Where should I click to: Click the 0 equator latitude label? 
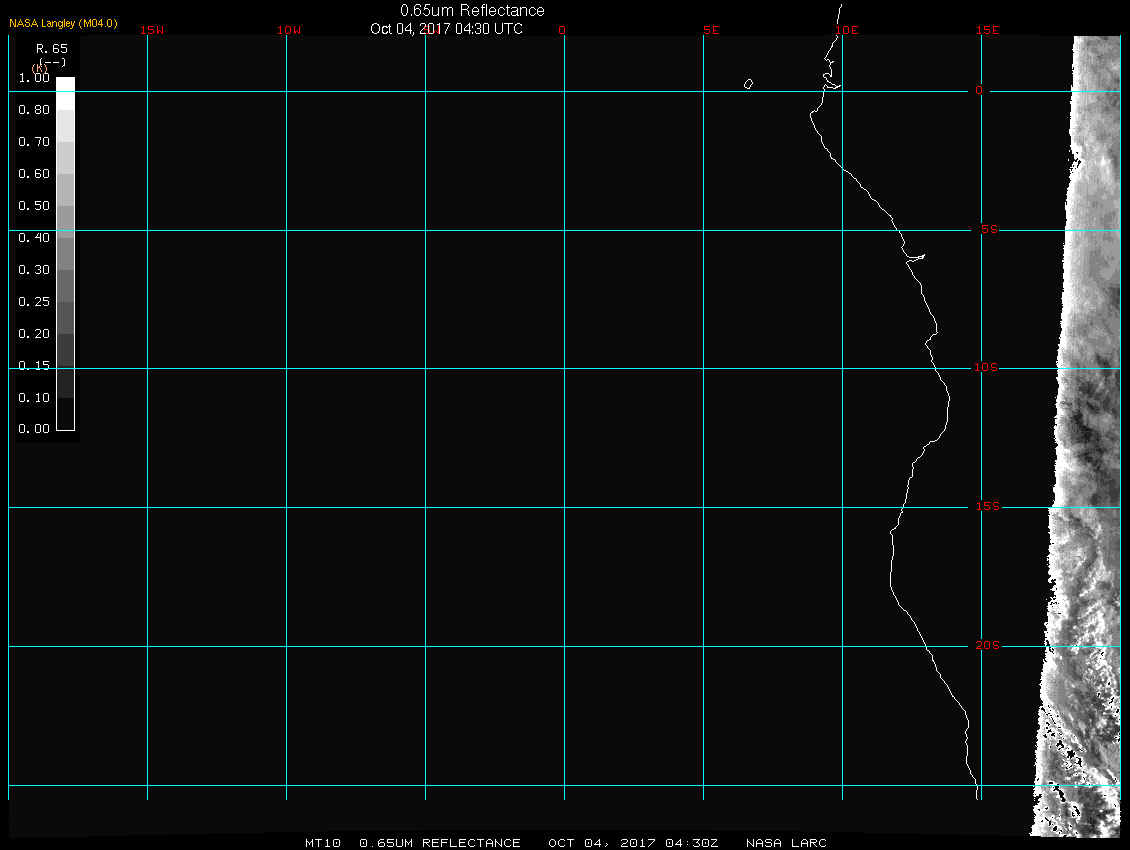point(979,91)
